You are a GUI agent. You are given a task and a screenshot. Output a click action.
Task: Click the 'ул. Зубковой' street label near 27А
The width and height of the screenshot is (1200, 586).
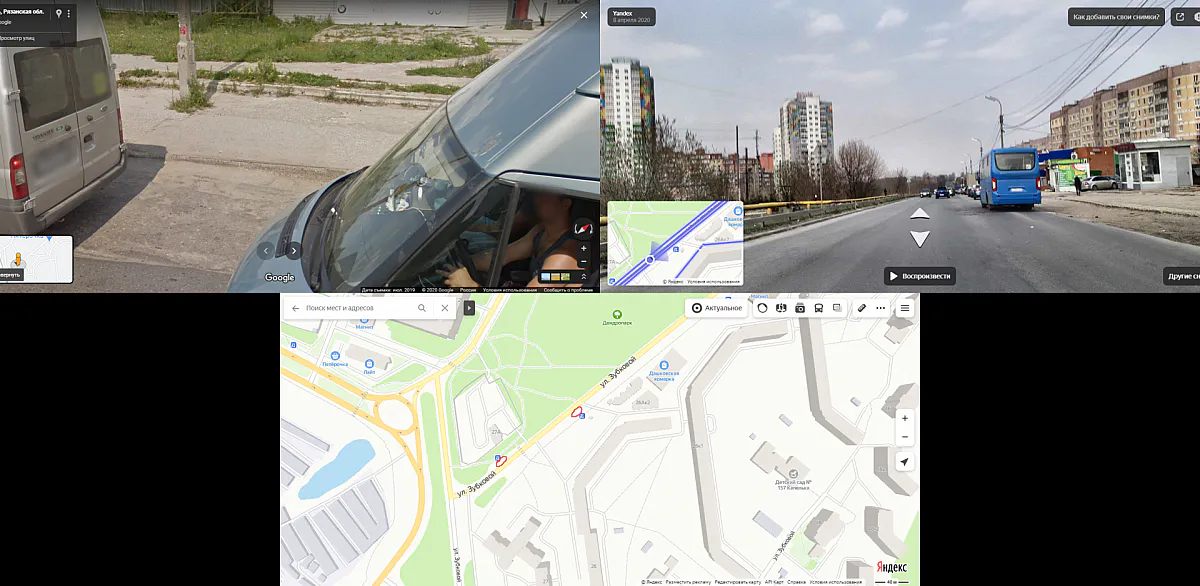477,483
